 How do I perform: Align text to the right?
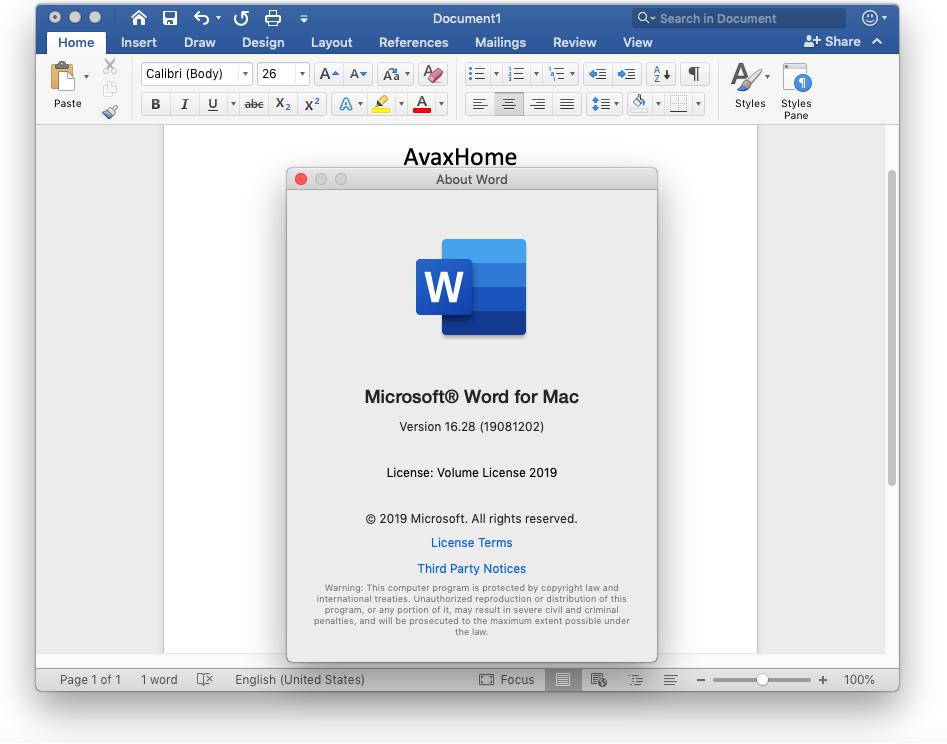click(538, 104)
